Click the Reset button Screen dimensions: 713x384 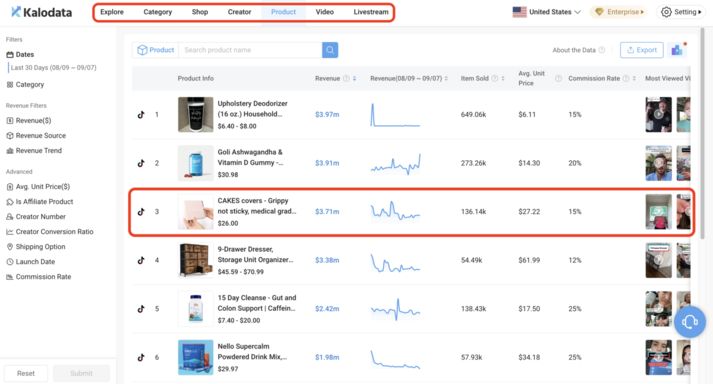(x=25, y=373)
